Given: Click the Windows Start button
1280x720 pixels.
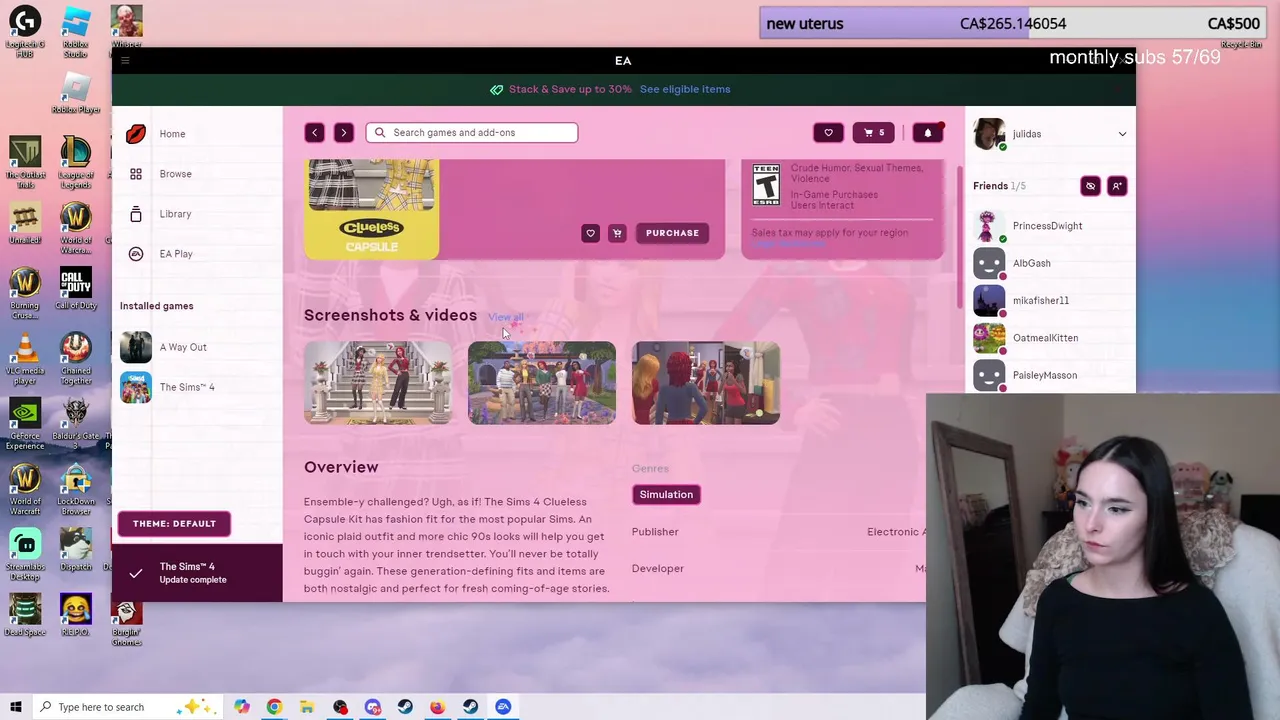Looking at the screenshot, I should (15, 707).
